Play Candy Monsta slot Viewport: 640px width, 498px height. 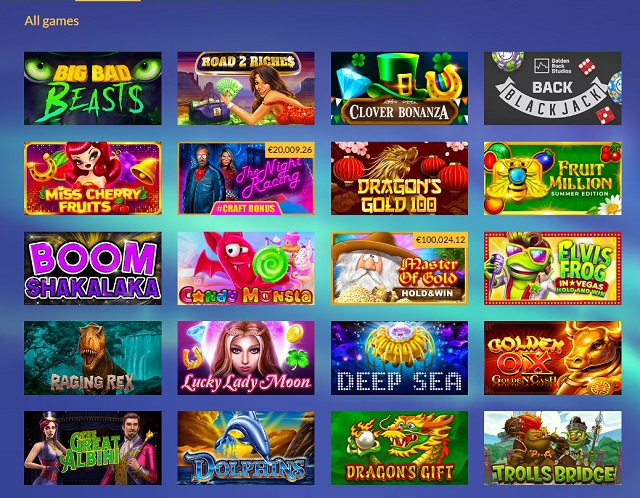(x=246, y=269)
